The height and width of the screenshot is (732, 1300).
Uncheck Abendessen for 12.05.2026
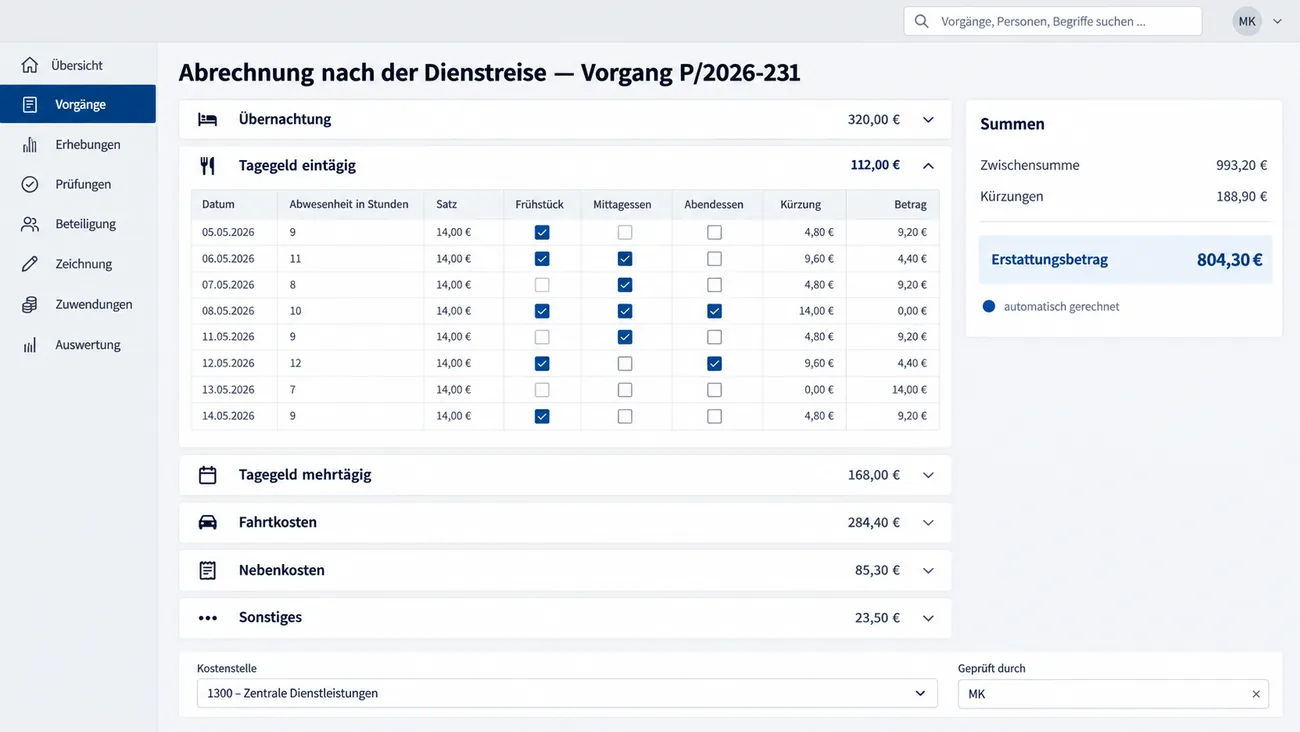click(x=714, y=363)
